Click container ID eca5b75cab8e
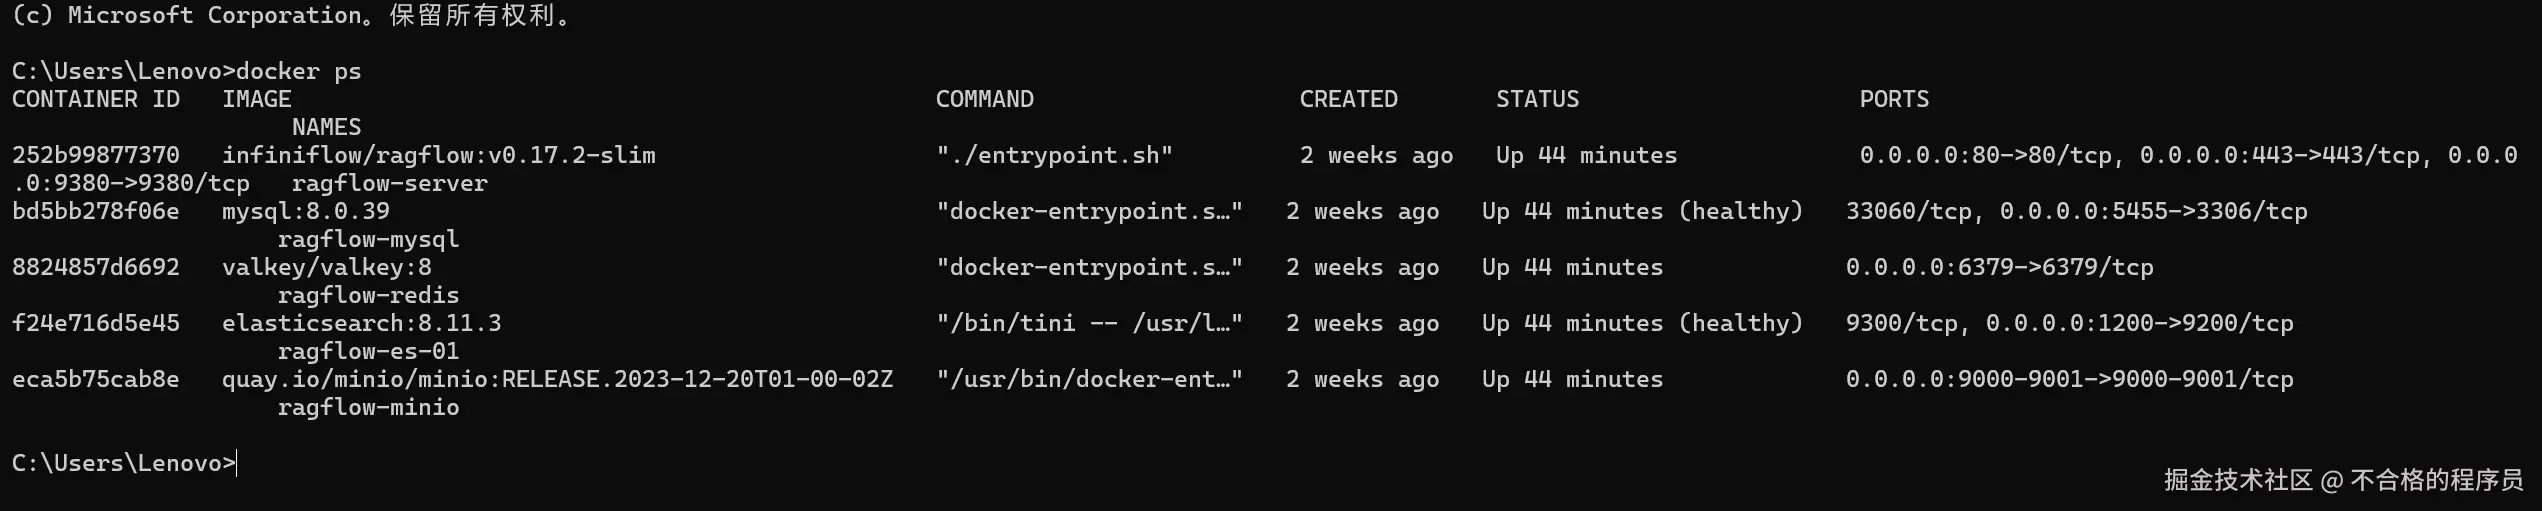Screen dimensions: 2542x511 (x=96, y=379)
